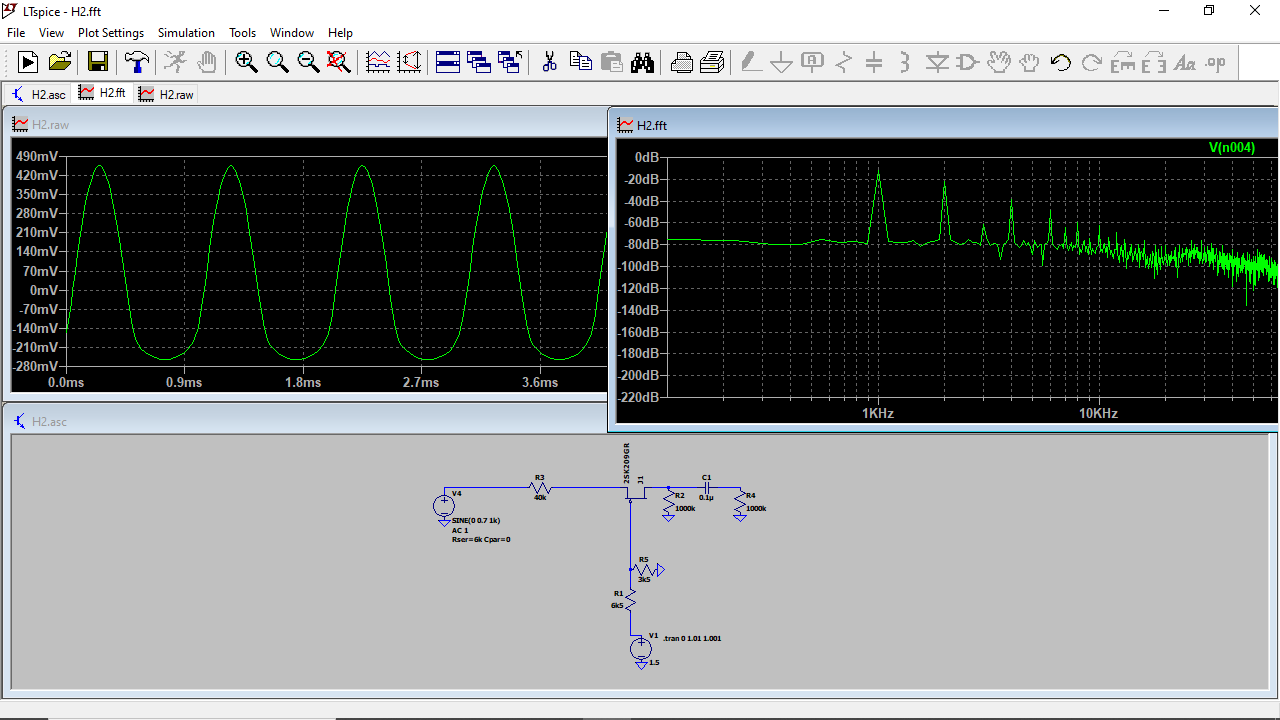This screenshot has height=720, width=1280.
Task: Click the Undo arrow icon
Action: coord(1061,62)
